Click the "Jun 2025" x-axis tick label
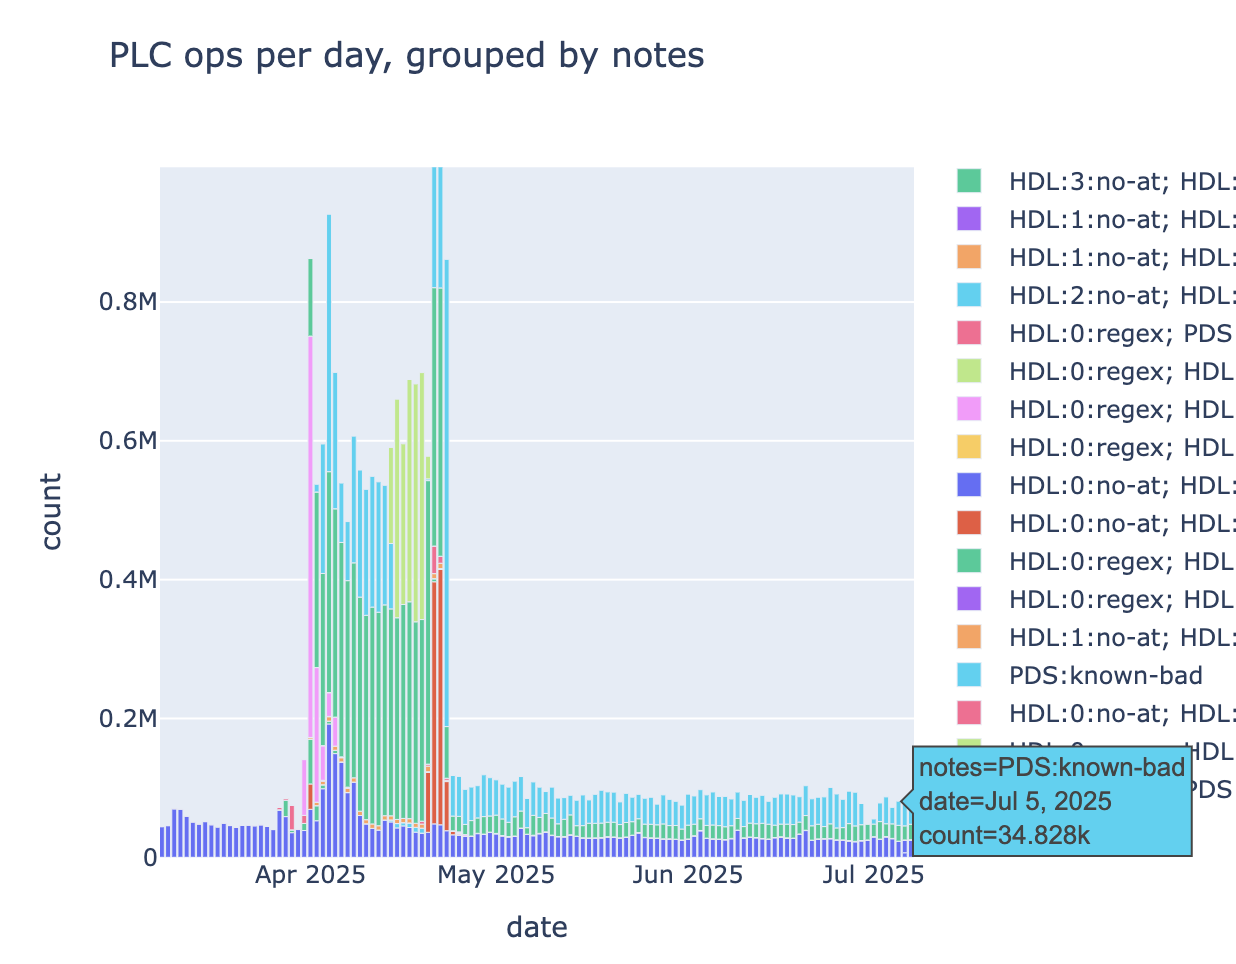1236x964 pixels. (687, 876)
